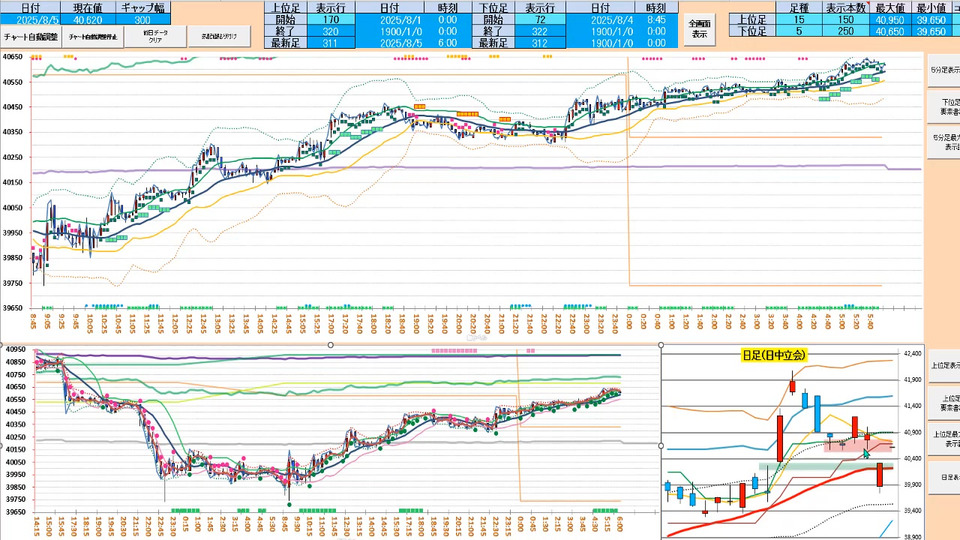Click the 前日データ クリア button
This screenshot has width=960, height=540.
tap(156, 37)
